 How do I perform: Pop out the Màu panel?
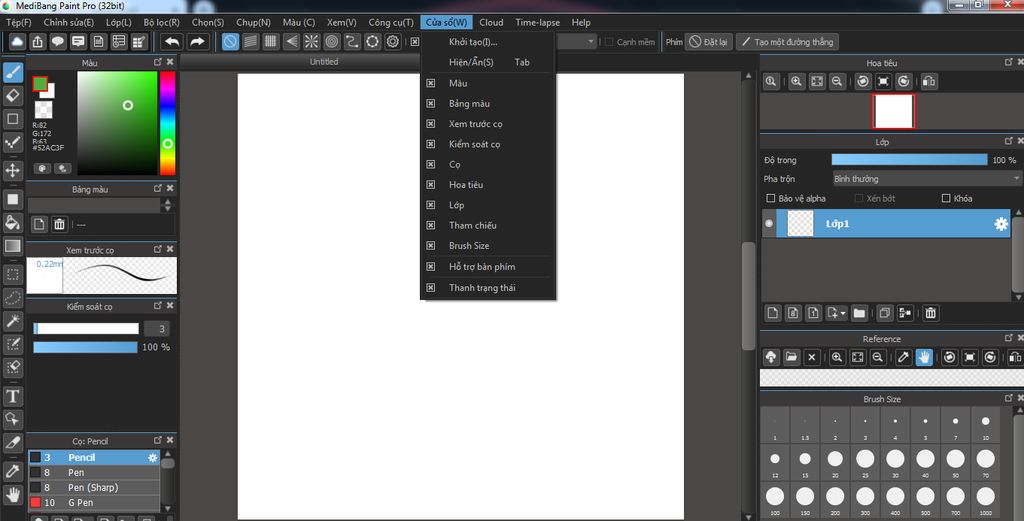(x=157, y=62)
